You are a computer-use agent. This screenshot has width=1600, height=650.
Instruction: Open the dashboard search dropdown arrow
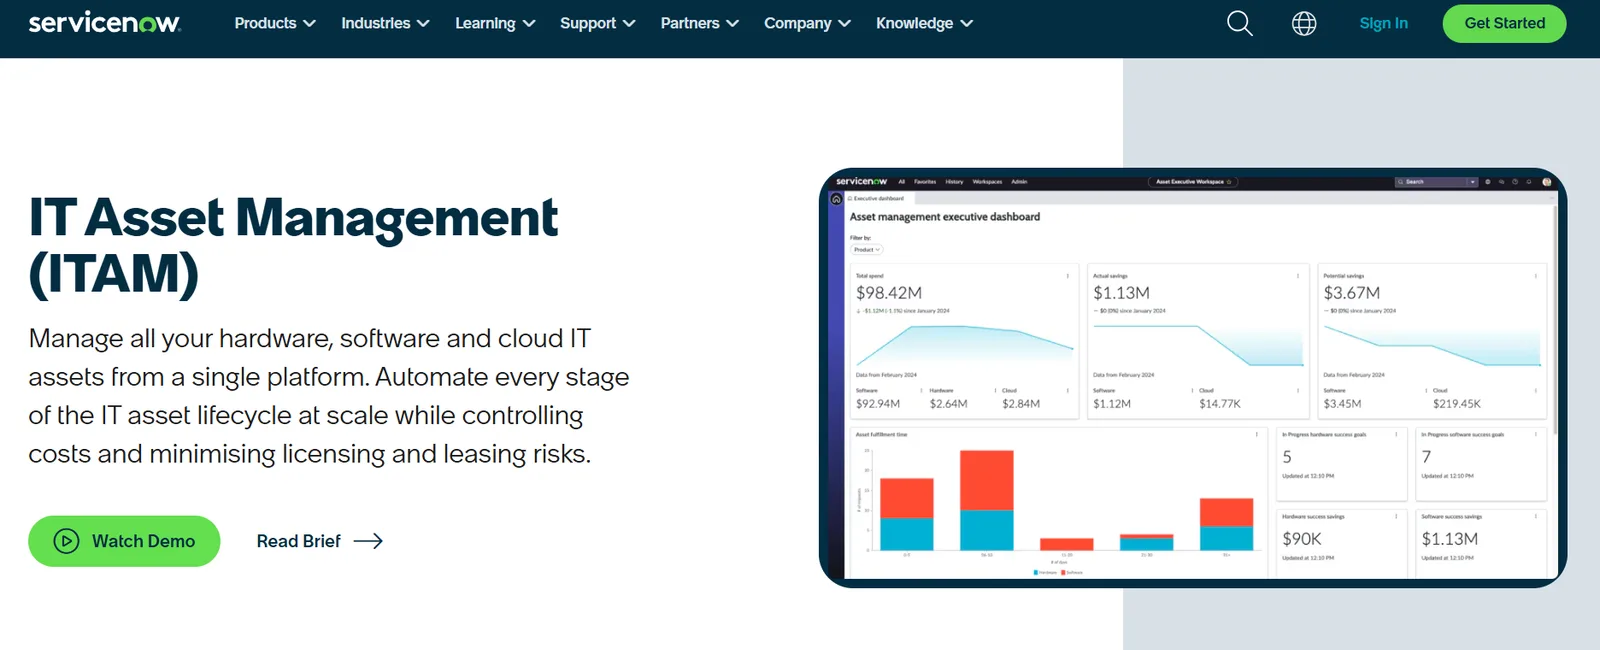[x=1472, y=182]
